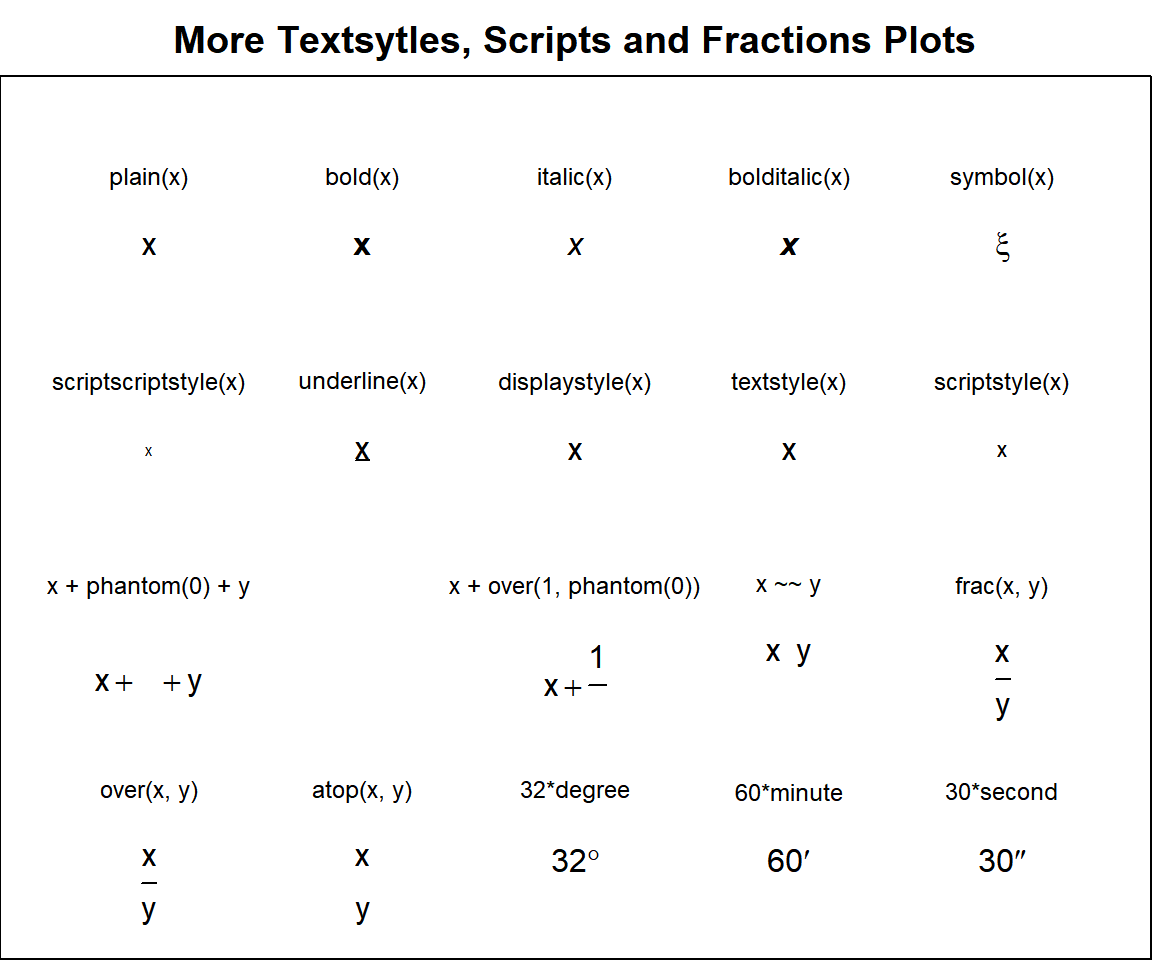Select the "bold(x)" label text
The image size is (1152, 960).
(362, 178)
